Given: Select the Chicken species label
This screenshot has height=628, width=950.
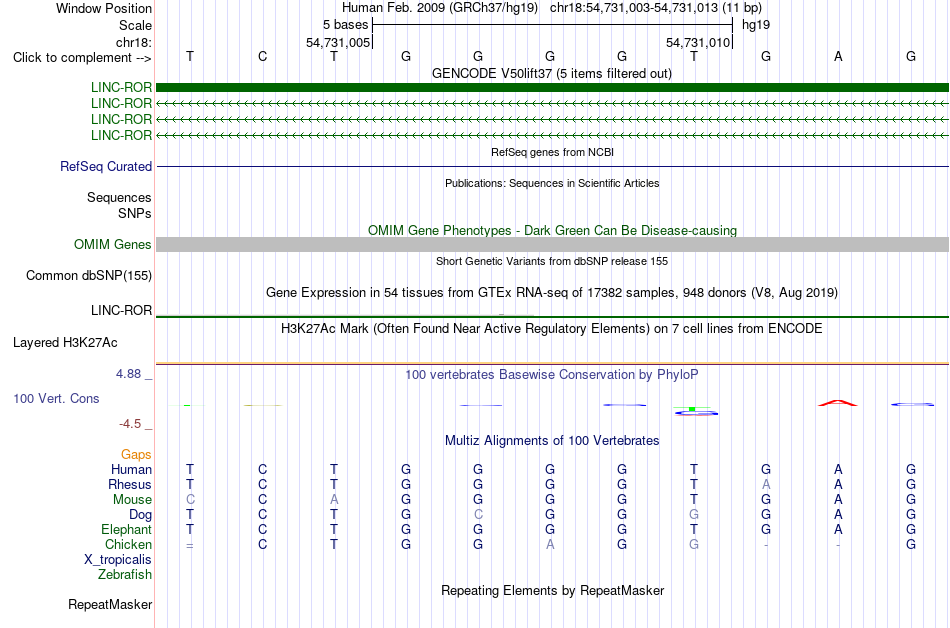Looking at the screenshot, I should (128, 544).
